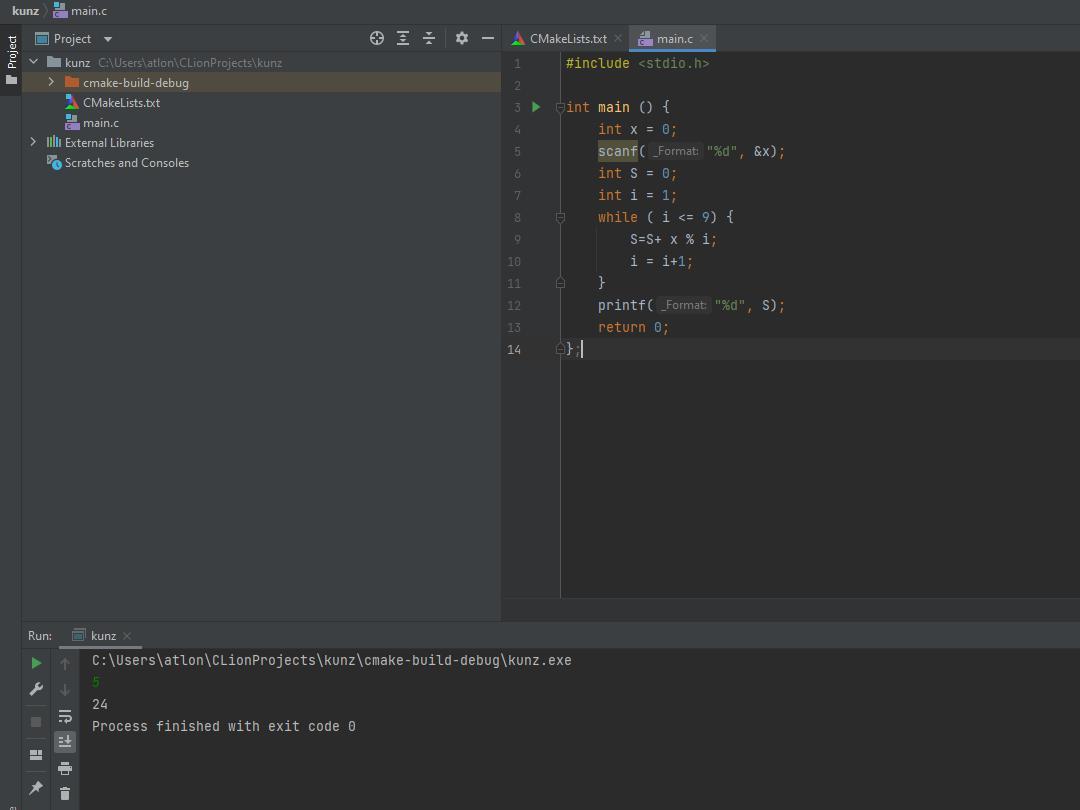
Task: Open the Project view dropdown
Action: pyautogui.click(x=108, y=39)
